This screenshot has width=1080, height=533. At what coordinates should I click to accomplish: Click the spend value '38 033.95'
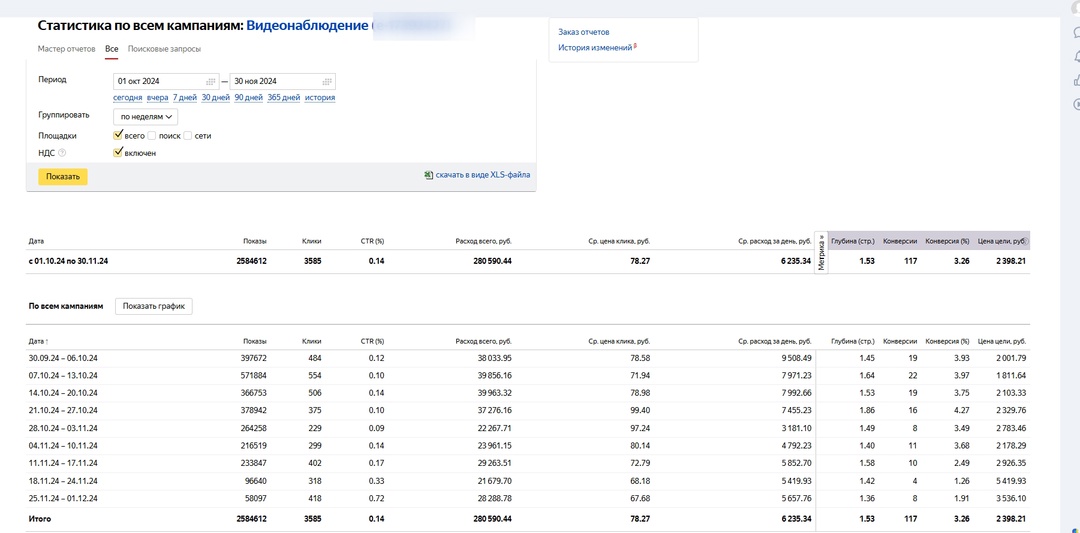click(x=494, y=359)
